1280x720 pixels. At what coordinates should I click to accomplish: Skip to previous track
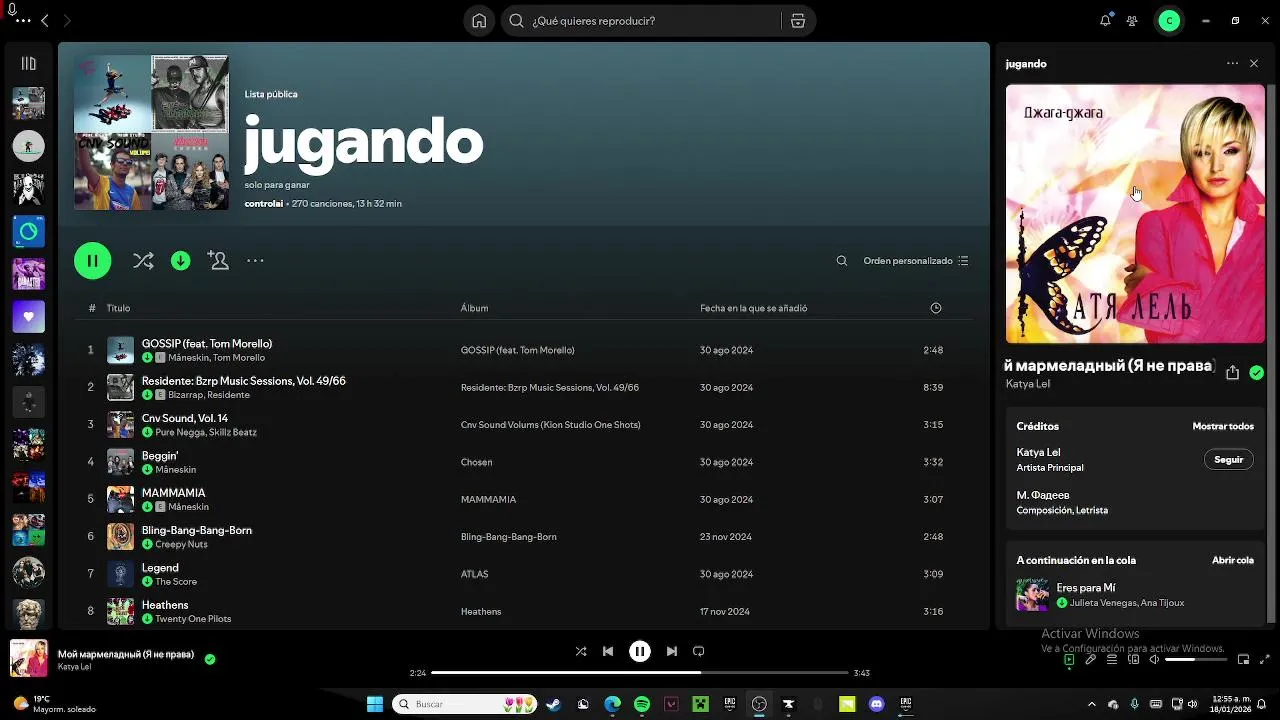(608, 651)
